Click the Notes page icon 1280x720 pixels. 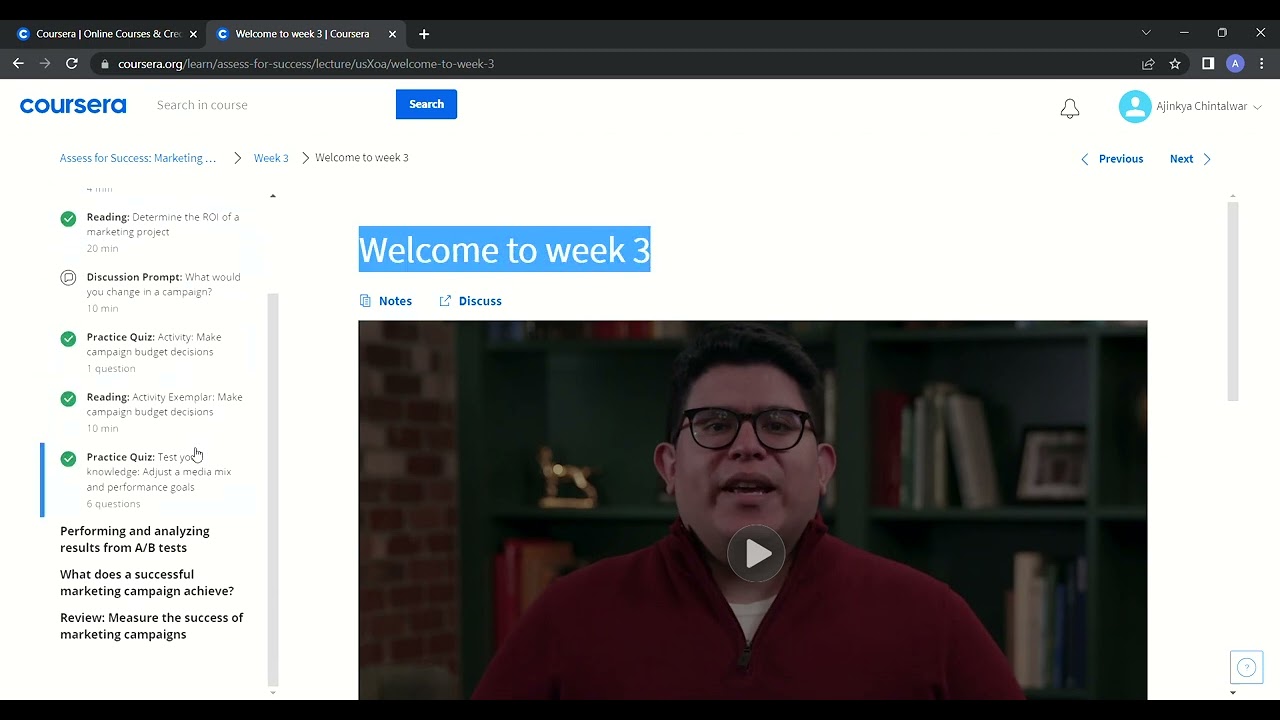coord(365,301)
